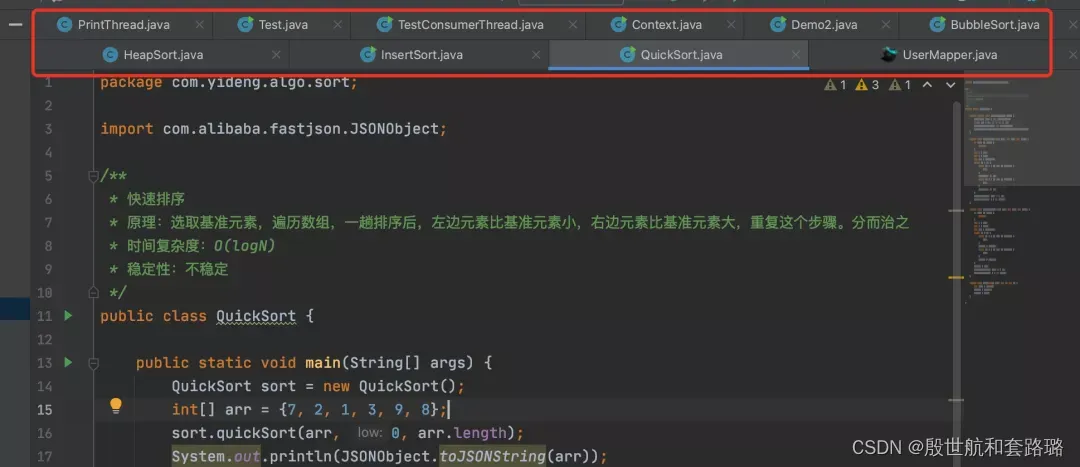Click the gray weak warning indicator showing 1
The height and width of the screenshot is (467, 1080).
tap(835, 85)
